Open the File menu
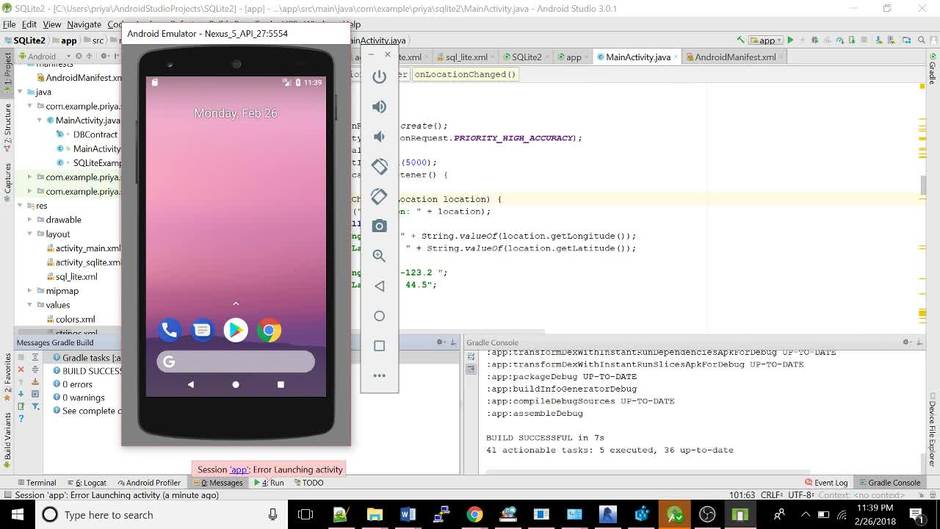Viewport: 940px width, 529px height. [x=9, y=25]
